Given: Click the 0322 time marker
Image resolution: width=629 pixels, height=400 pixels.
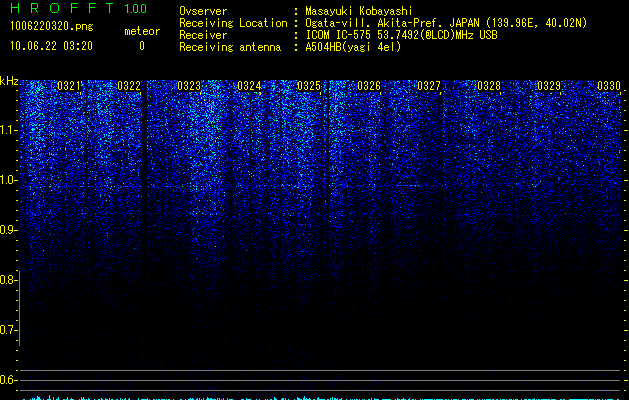Looking at the screenshot, I should [129, 86].
